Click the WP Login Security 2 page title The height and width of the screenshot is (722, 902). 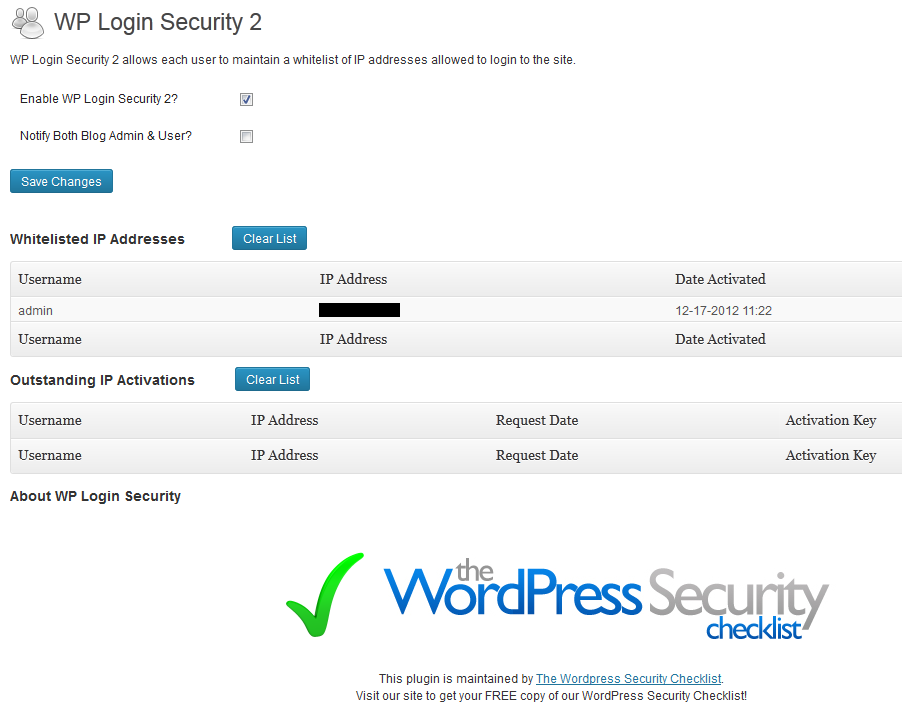coord(158,22)
